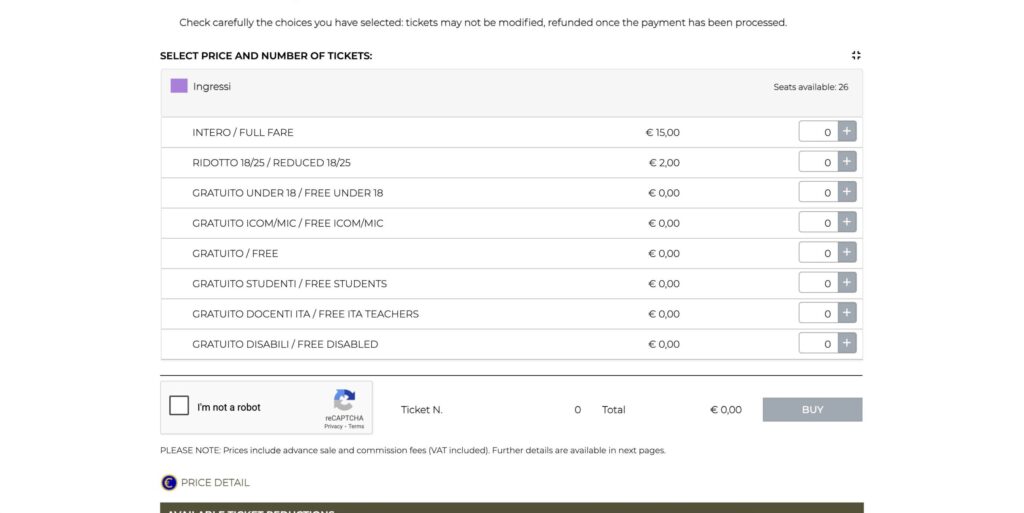The width and height of the screenshot is (1024, 513).
Task: Add one FREE STUDENTS ticket
Action: click(847, 283)
